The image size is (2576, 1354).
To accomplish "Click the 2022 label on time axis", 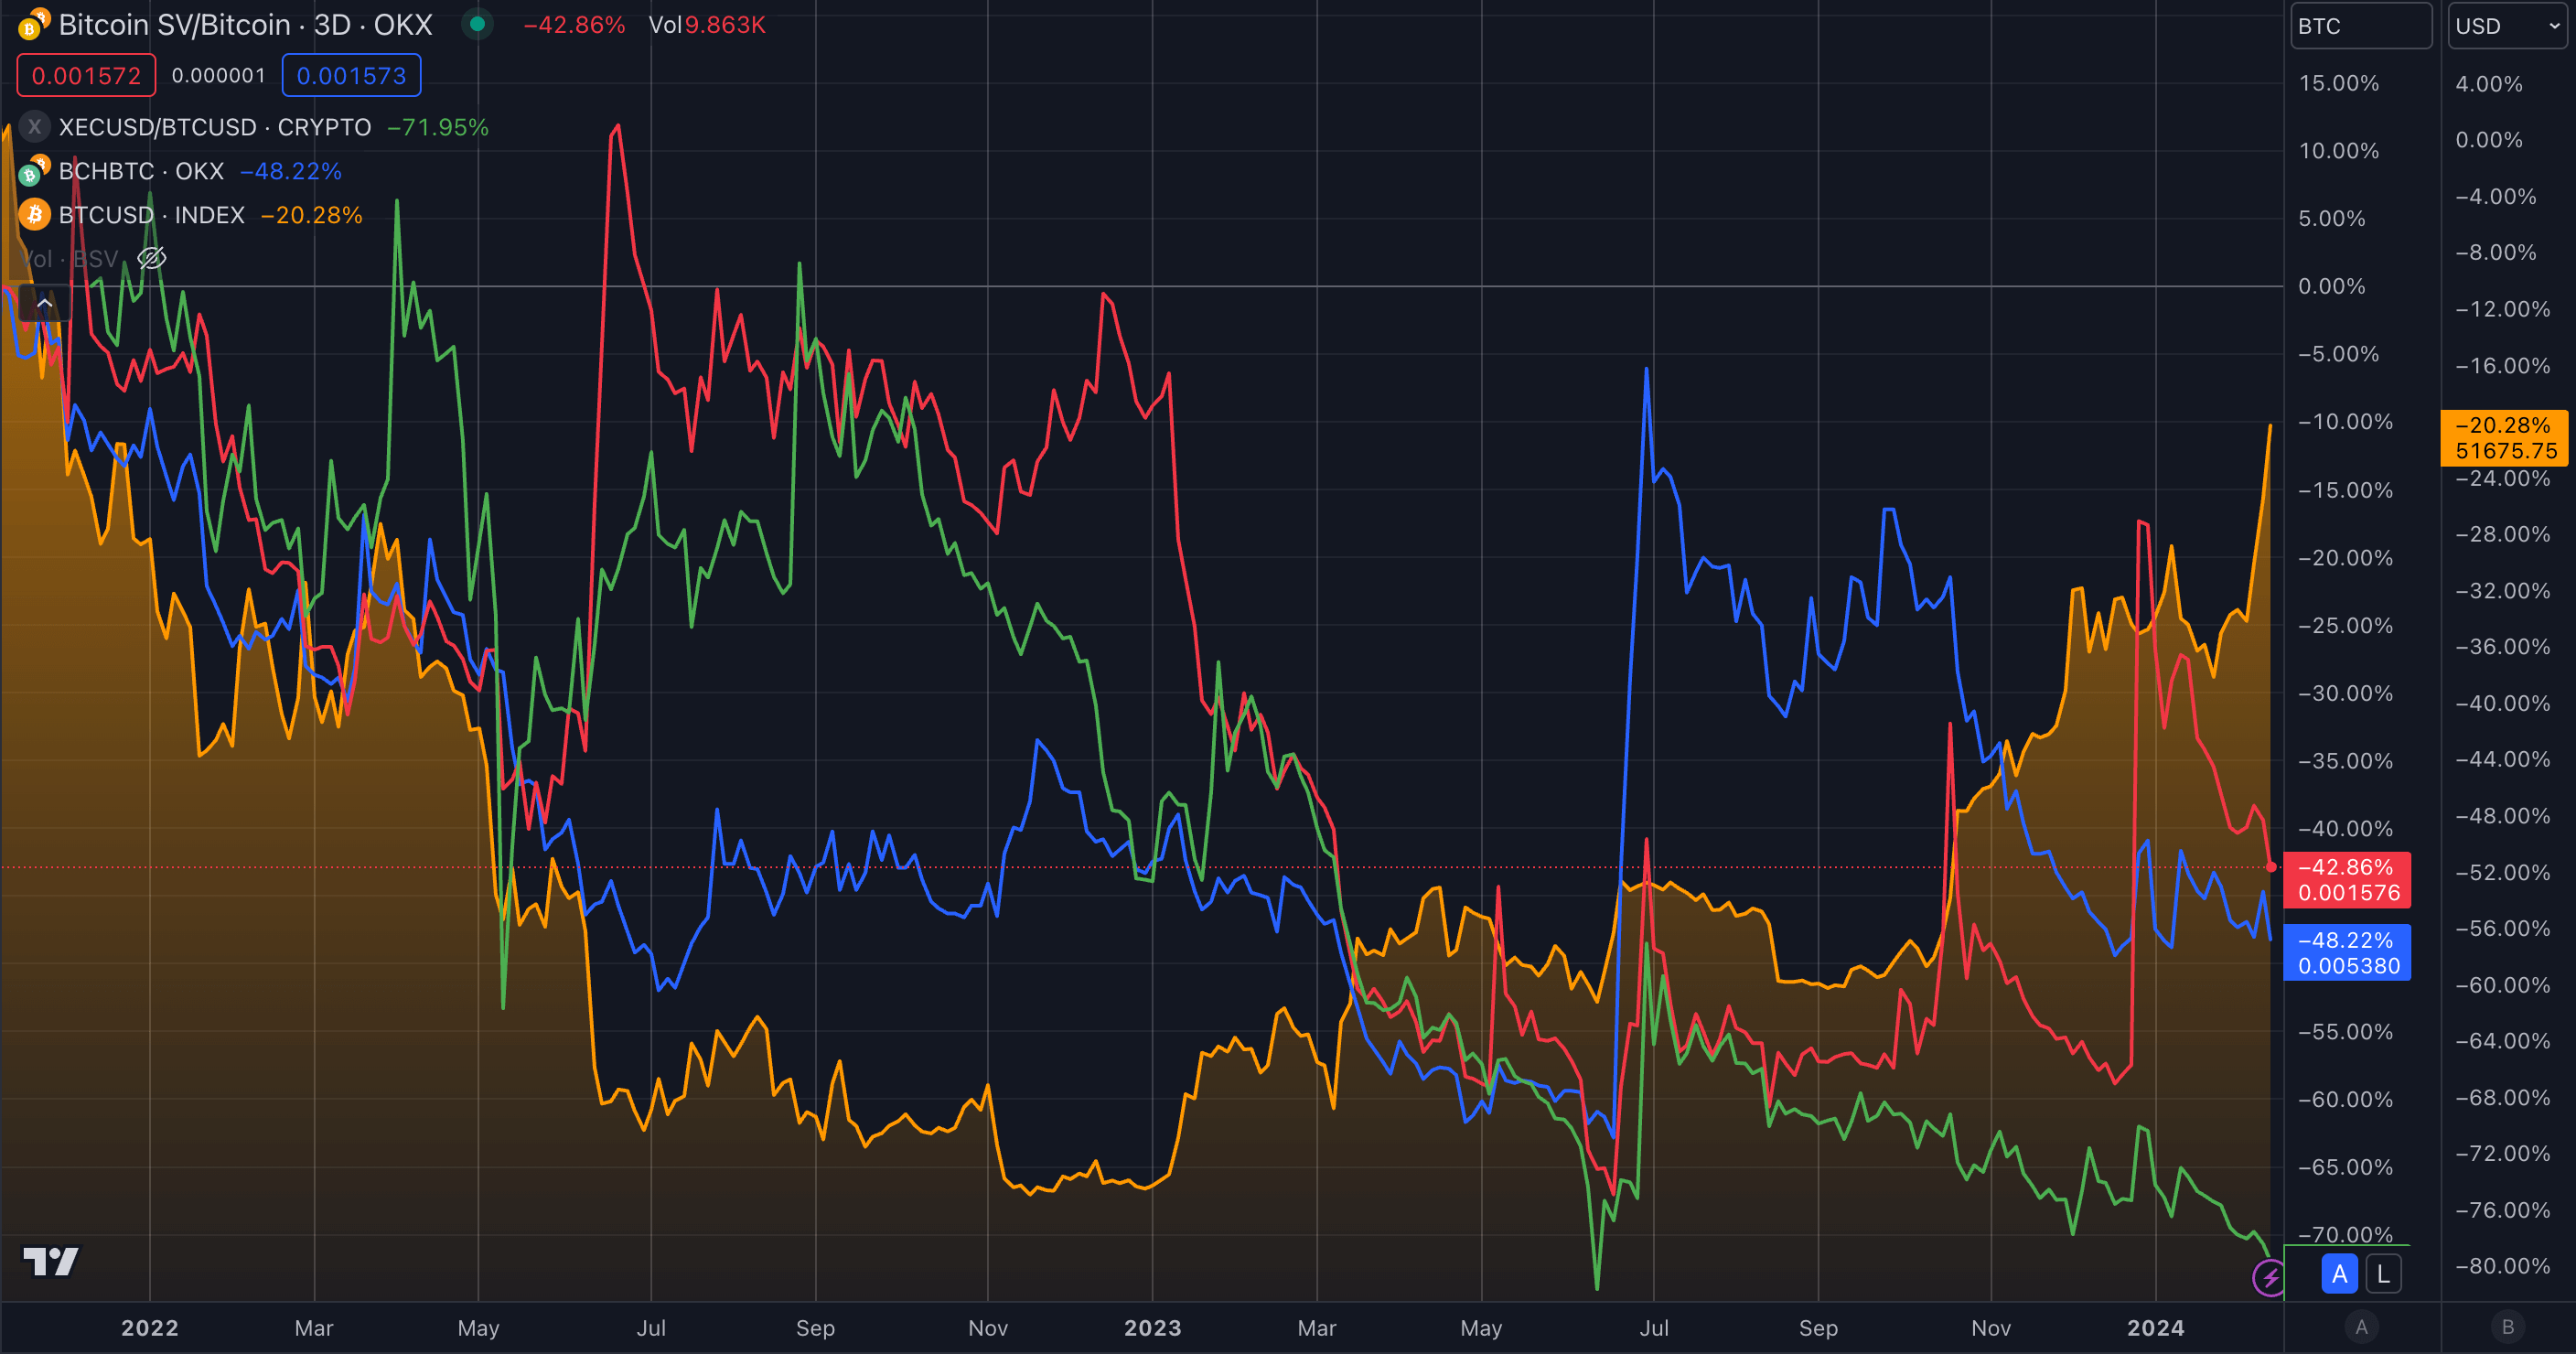I will tap(150, 1328).
